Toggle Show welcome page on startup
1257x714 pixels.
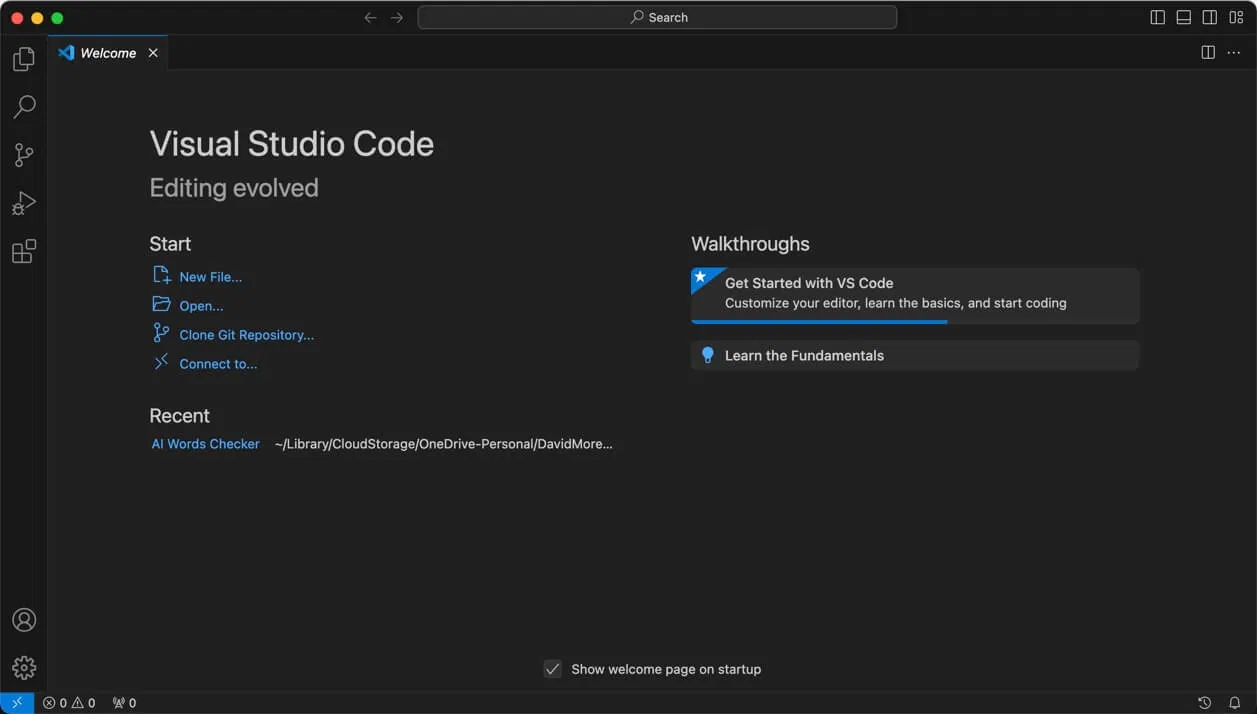552,669
